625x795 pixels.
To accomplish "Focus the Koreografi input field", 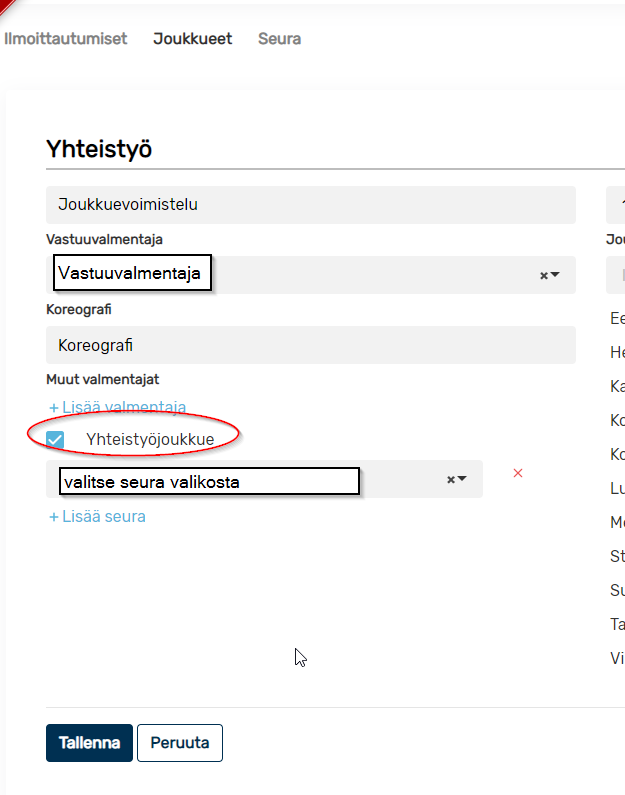I will tap(311, 345).
